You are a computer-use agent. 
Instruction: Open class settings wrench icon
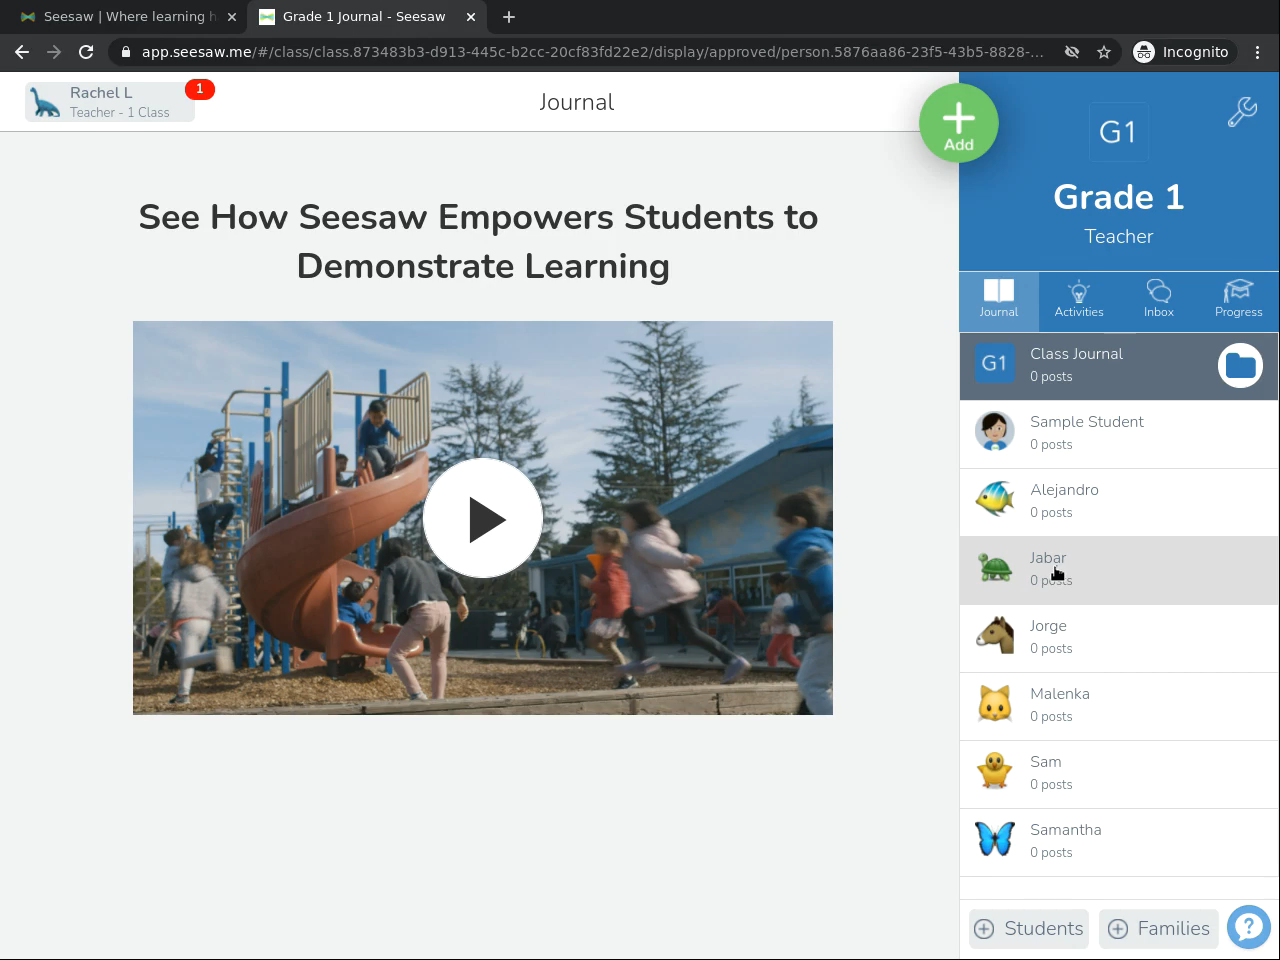pos(1242,111)
